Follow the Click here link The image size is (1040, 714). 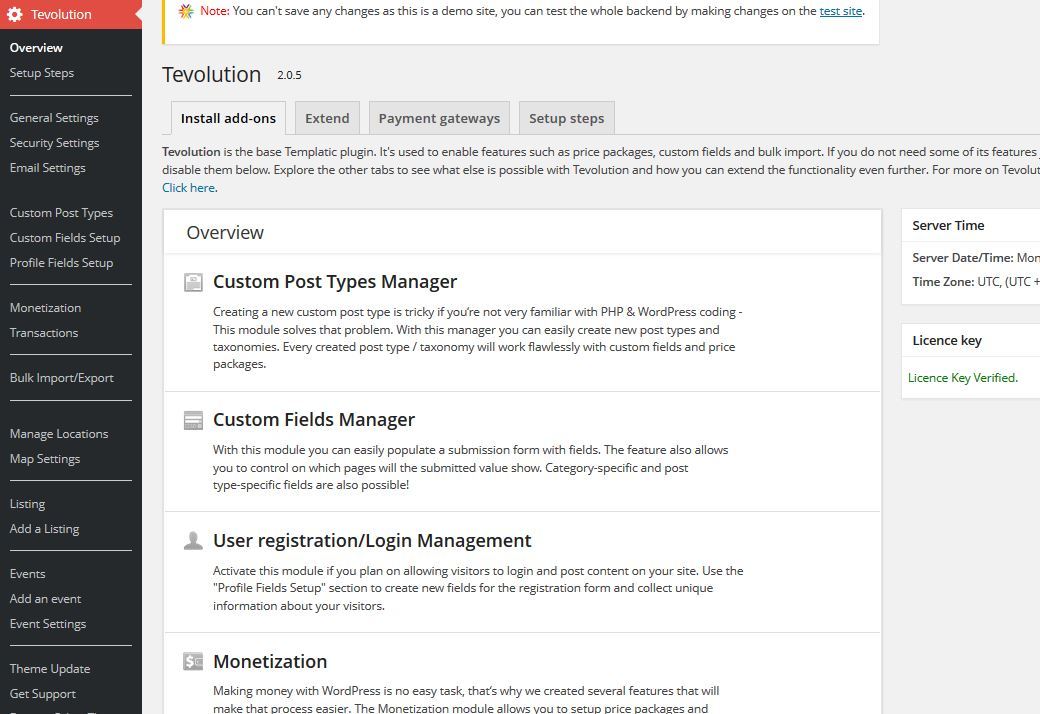tap(188, 188)
